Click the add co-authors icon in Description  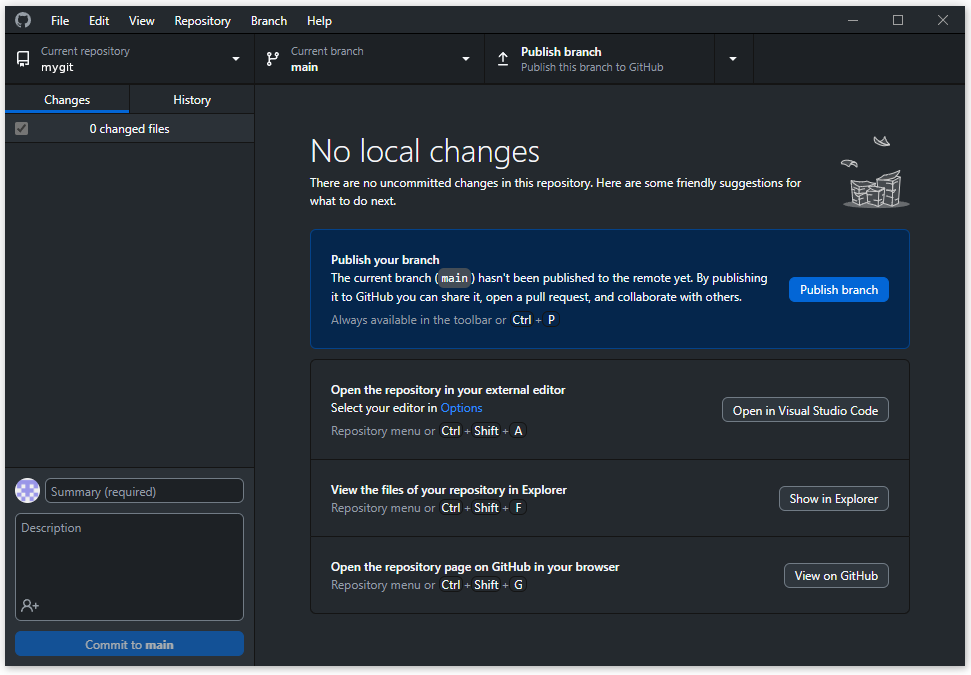tap(30, 605)
